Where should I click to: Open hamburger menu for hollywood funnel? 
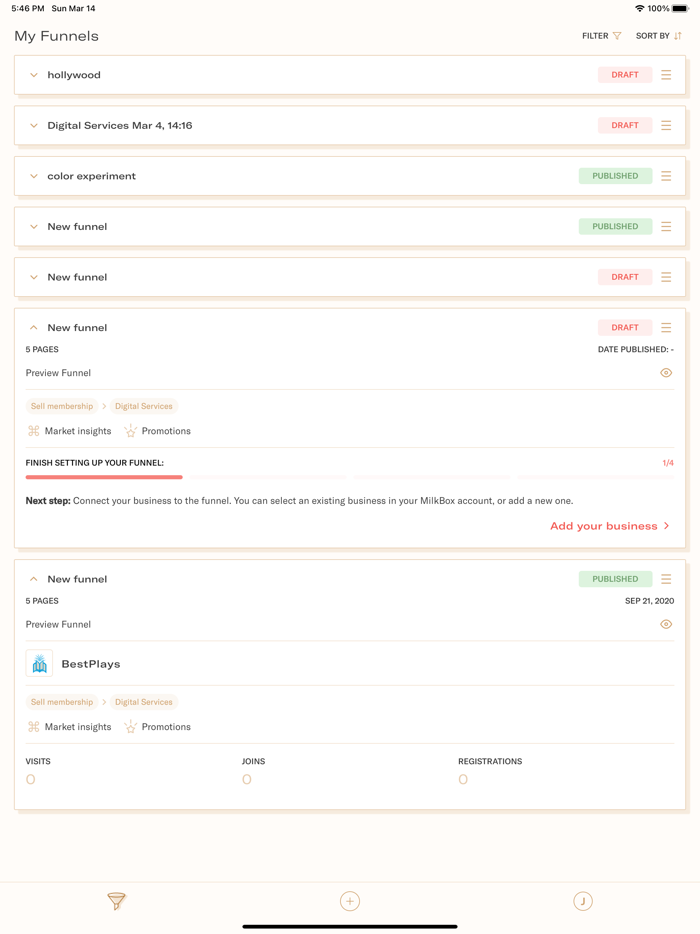click(666, 75)
